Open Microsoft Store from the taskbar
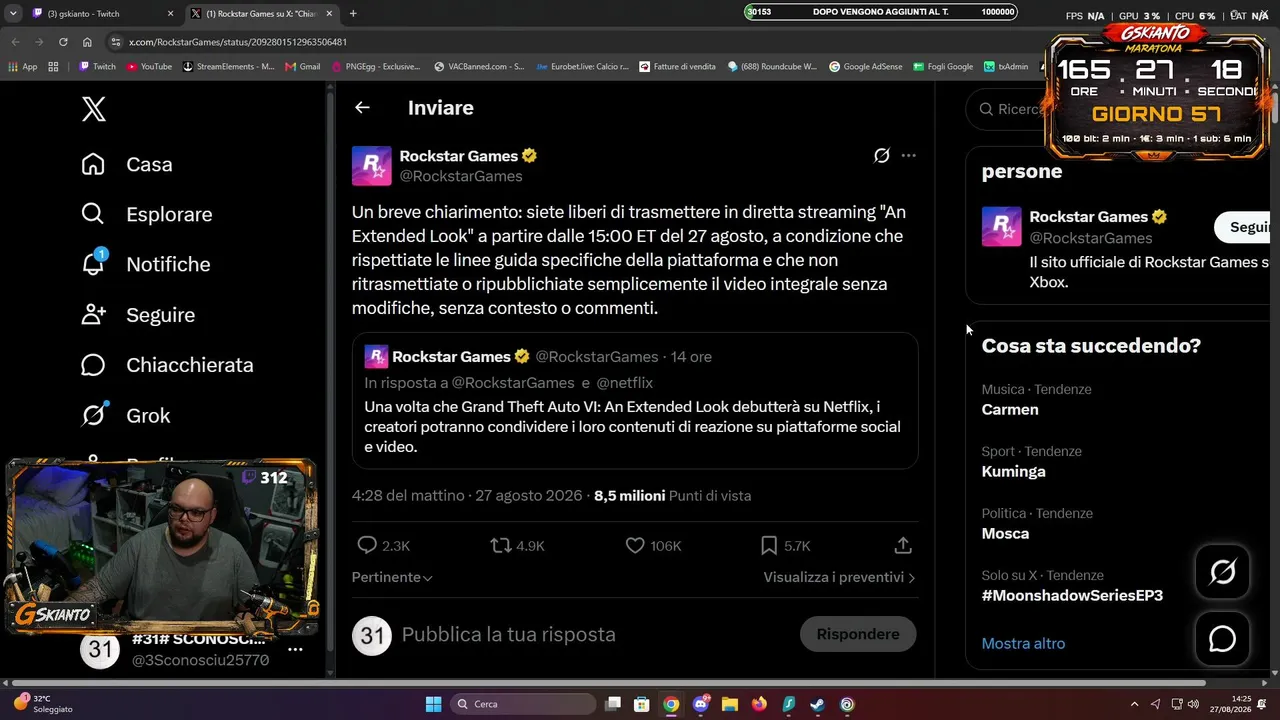 [x=642, y=704]
